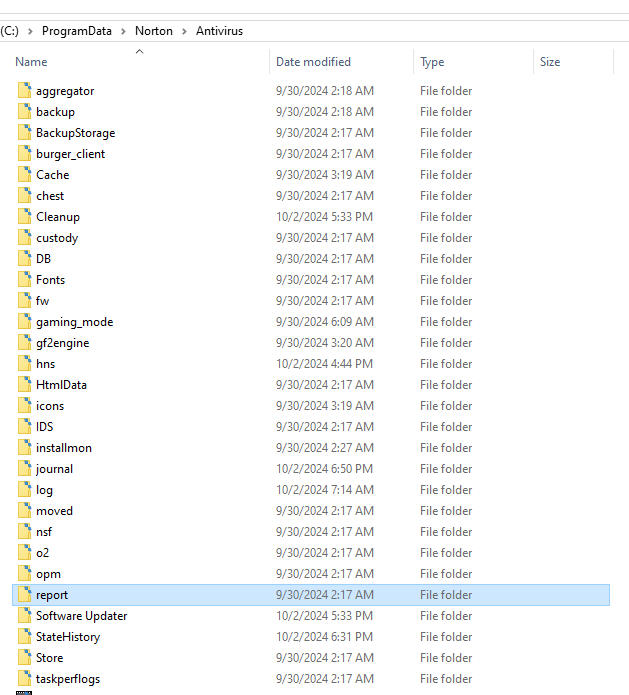629x695 pixels.
Task: Go to Norton in the address bar
Action: click(154, 31)
